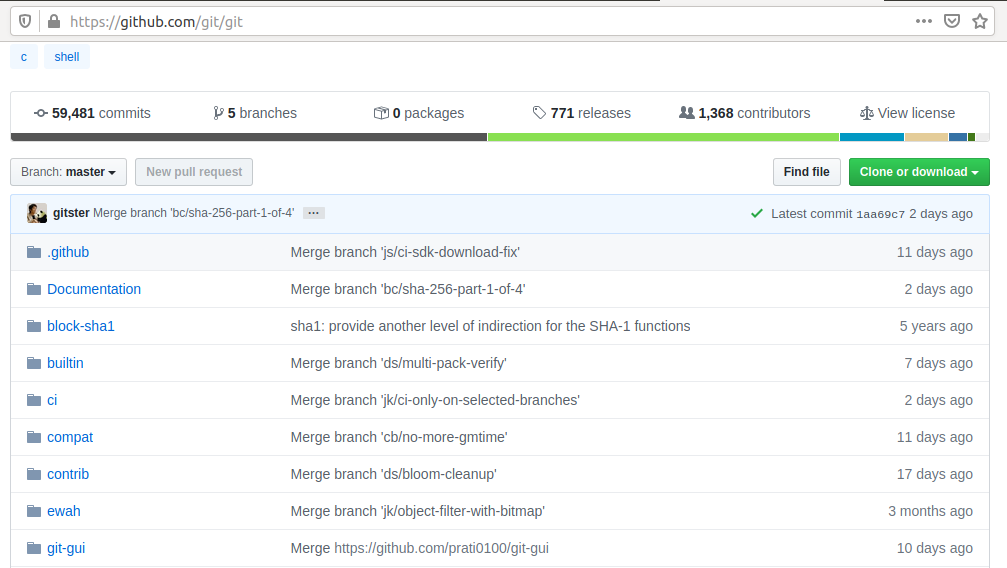The height and width of the screenshot is (568, 1007).
Task: Open commit message 'Merge branch bc/sha-256-part-1-of-4' in header
Action: (x=193, y=213)
